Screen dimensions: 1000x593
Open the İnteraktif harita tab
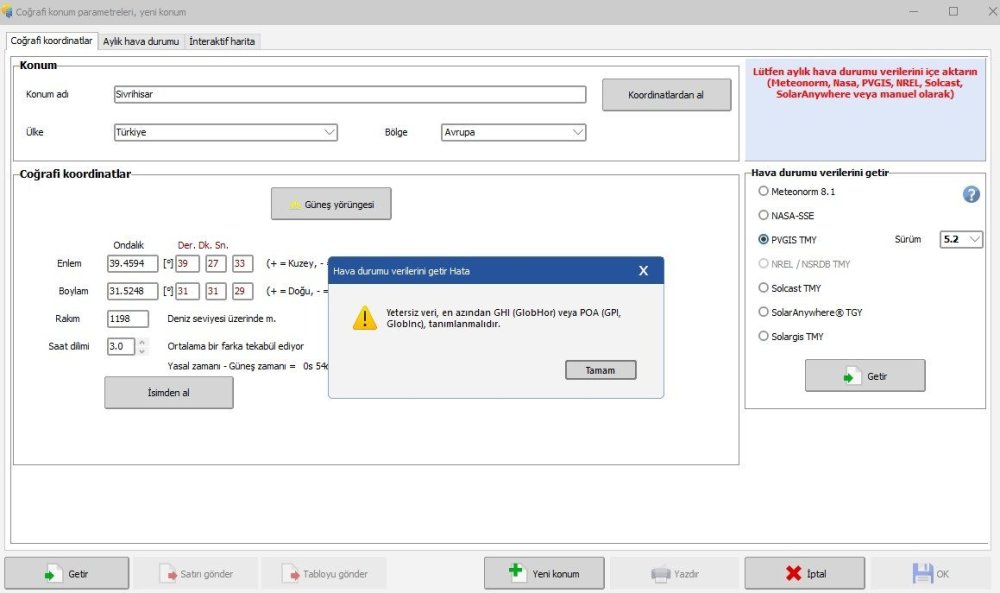click(222, 41)
